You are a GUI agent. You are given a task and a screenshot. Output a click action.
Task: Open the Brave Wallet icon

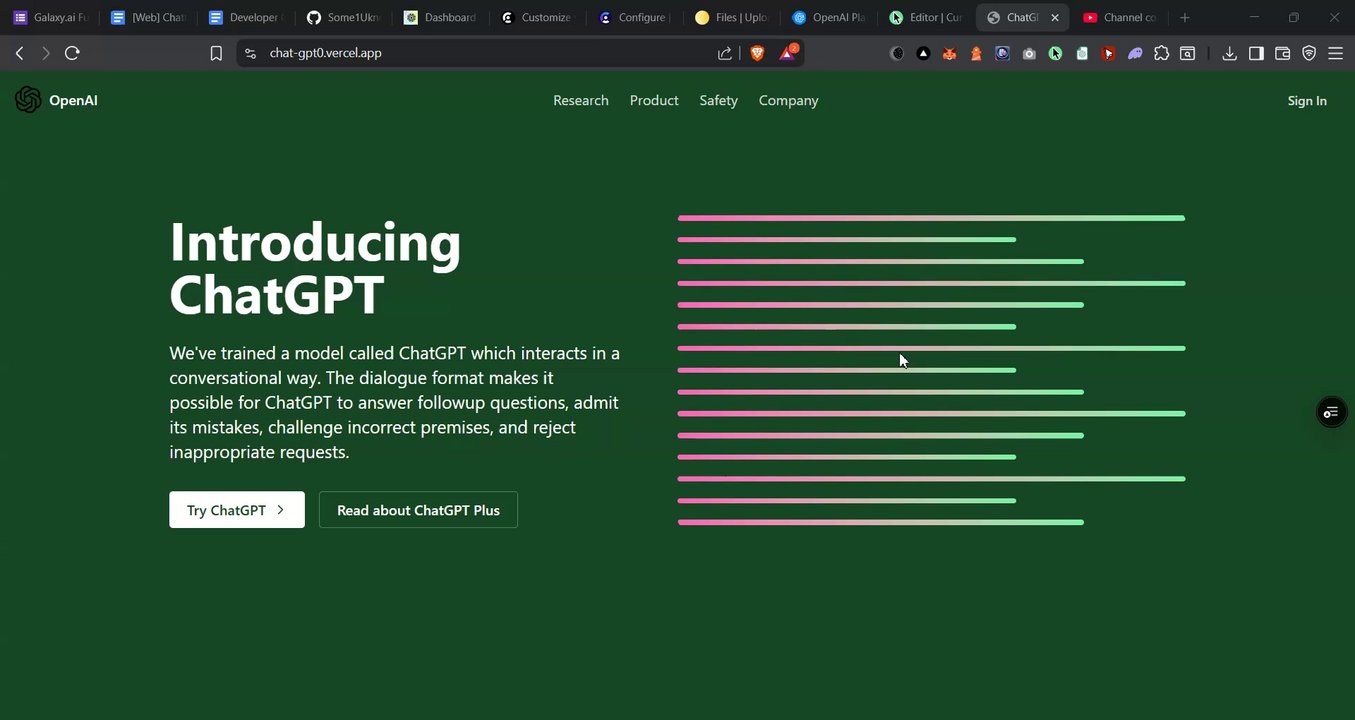point(1283,53)
